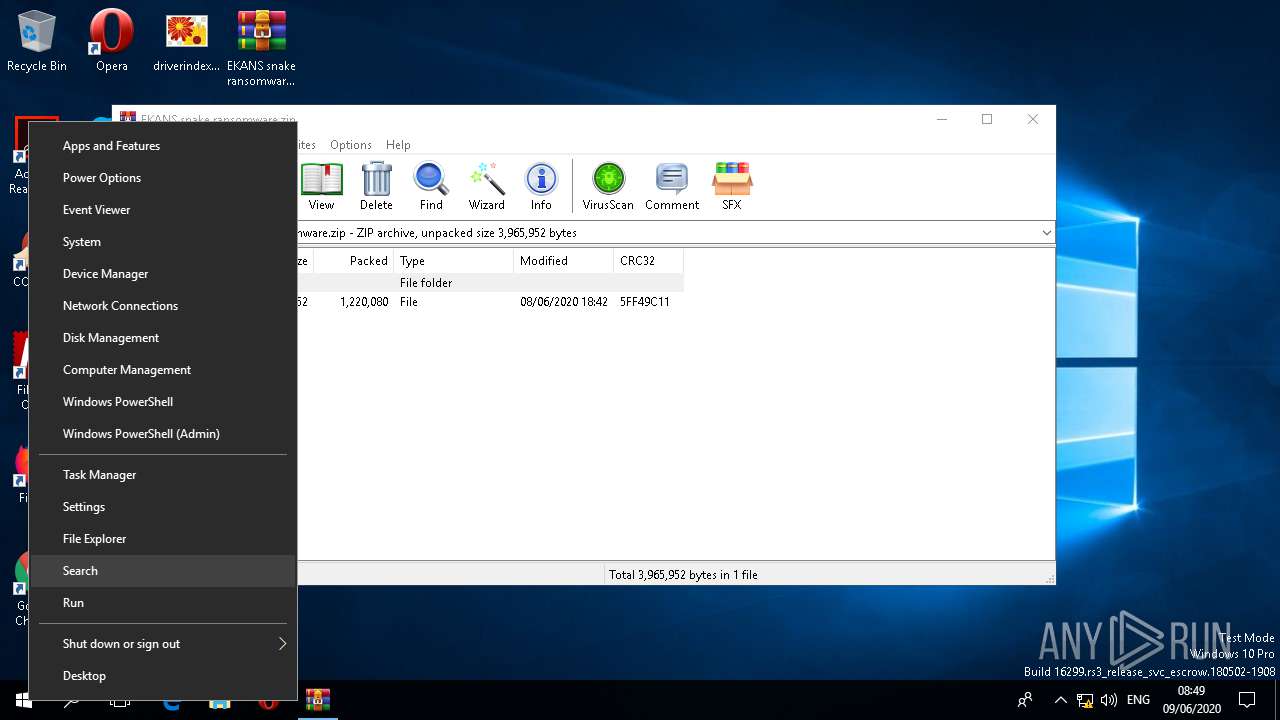
Task: Select the row with packed size 1,220,080
Action: coord(490,302)
